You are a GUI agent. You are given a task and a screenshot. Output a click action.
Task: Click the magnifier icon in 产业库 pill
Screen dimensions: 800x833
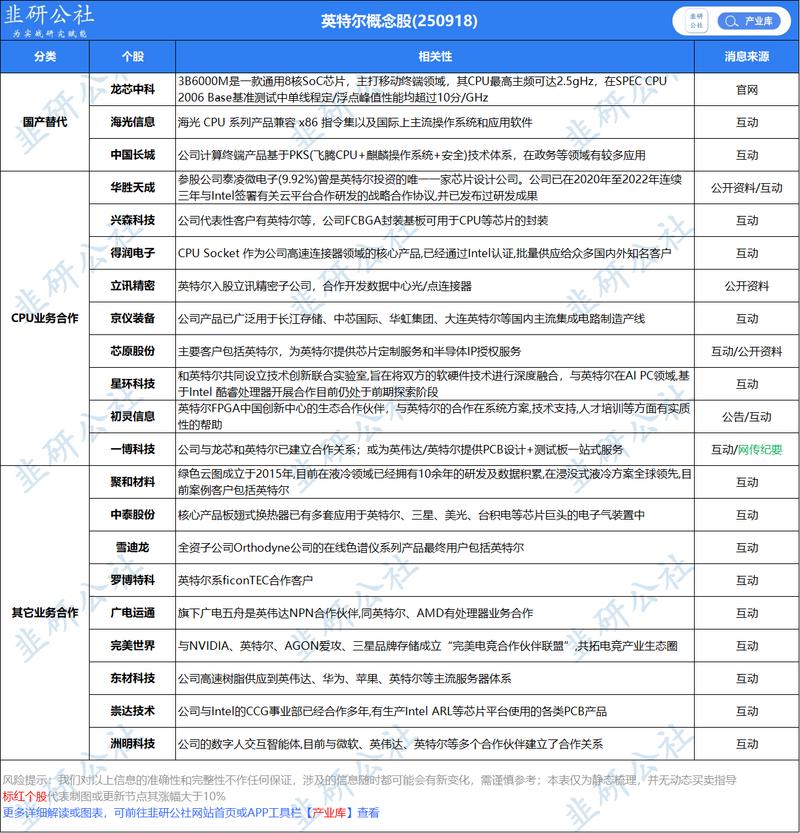pyautogui.click(x=731, y=21)
